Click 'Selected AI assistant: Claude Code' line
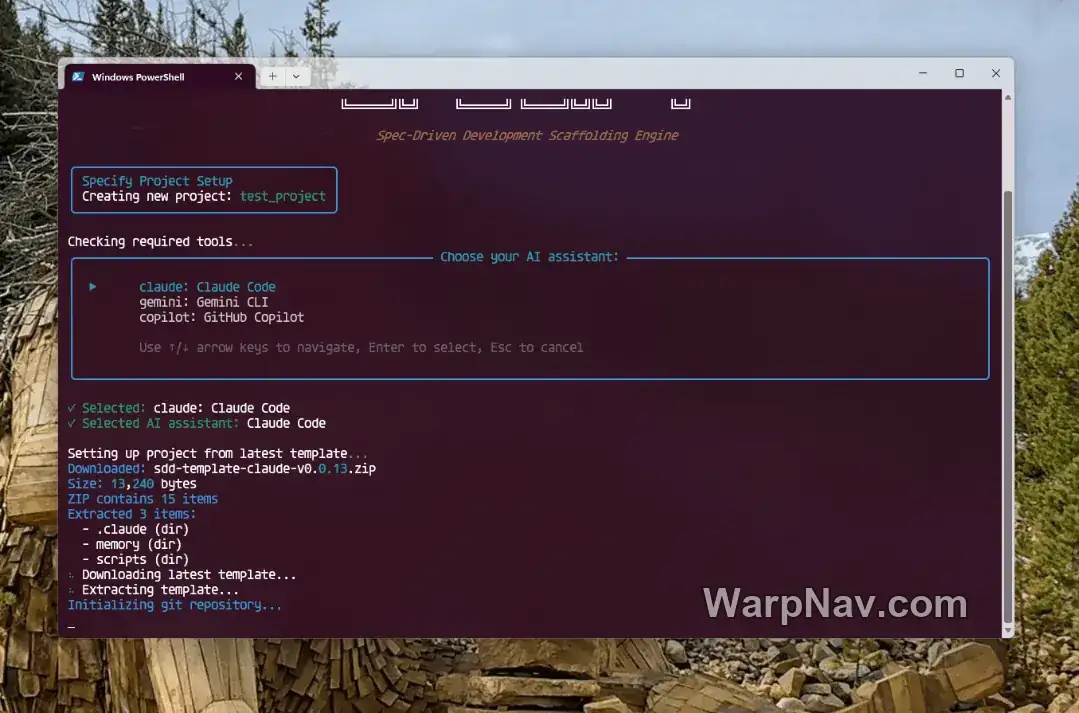Viewport: 1079px width, 713px height. 197,423
